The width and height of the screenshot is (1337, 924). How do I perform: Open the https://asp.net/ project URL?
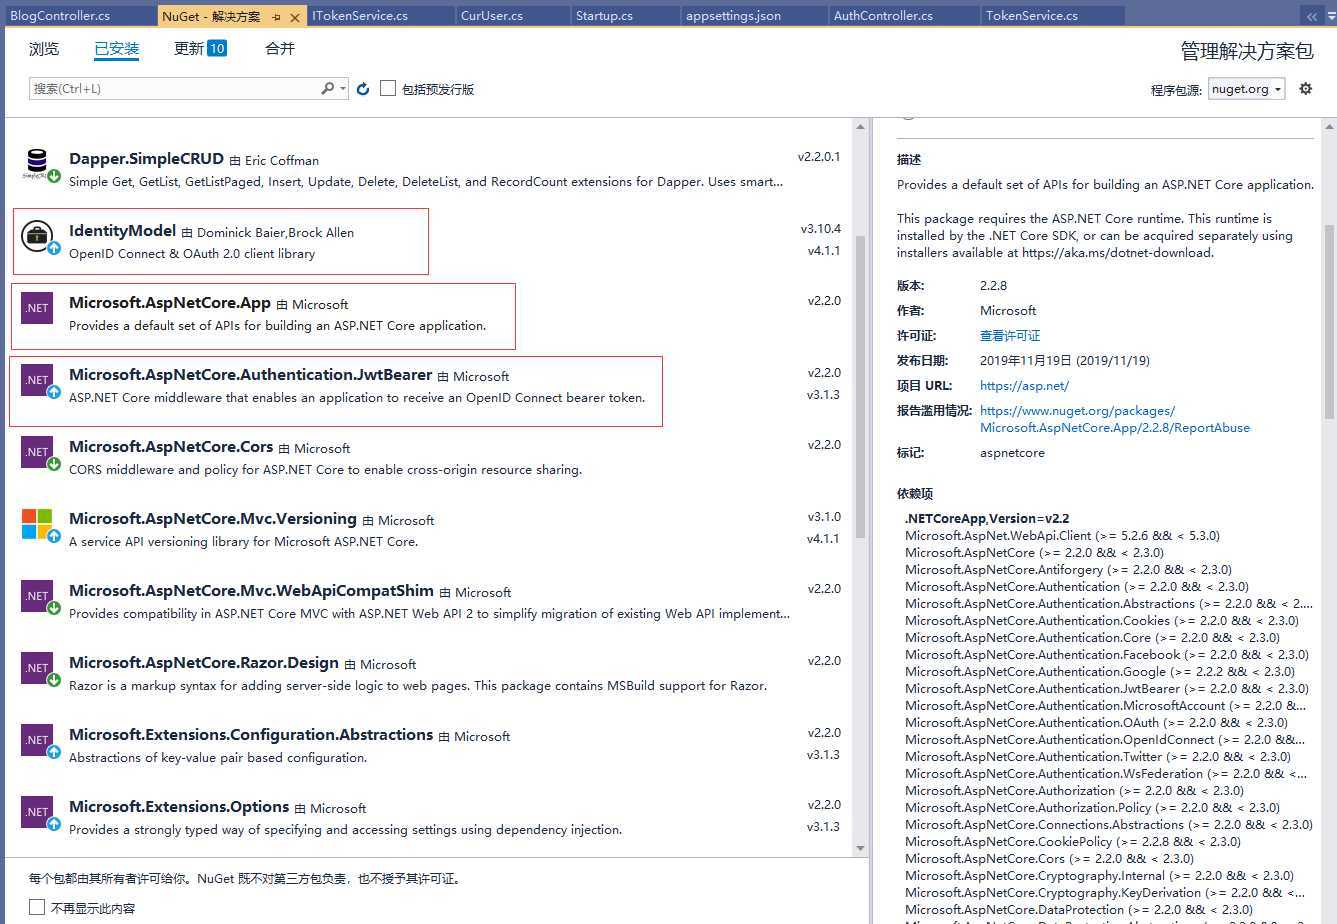pos(1024,386)
